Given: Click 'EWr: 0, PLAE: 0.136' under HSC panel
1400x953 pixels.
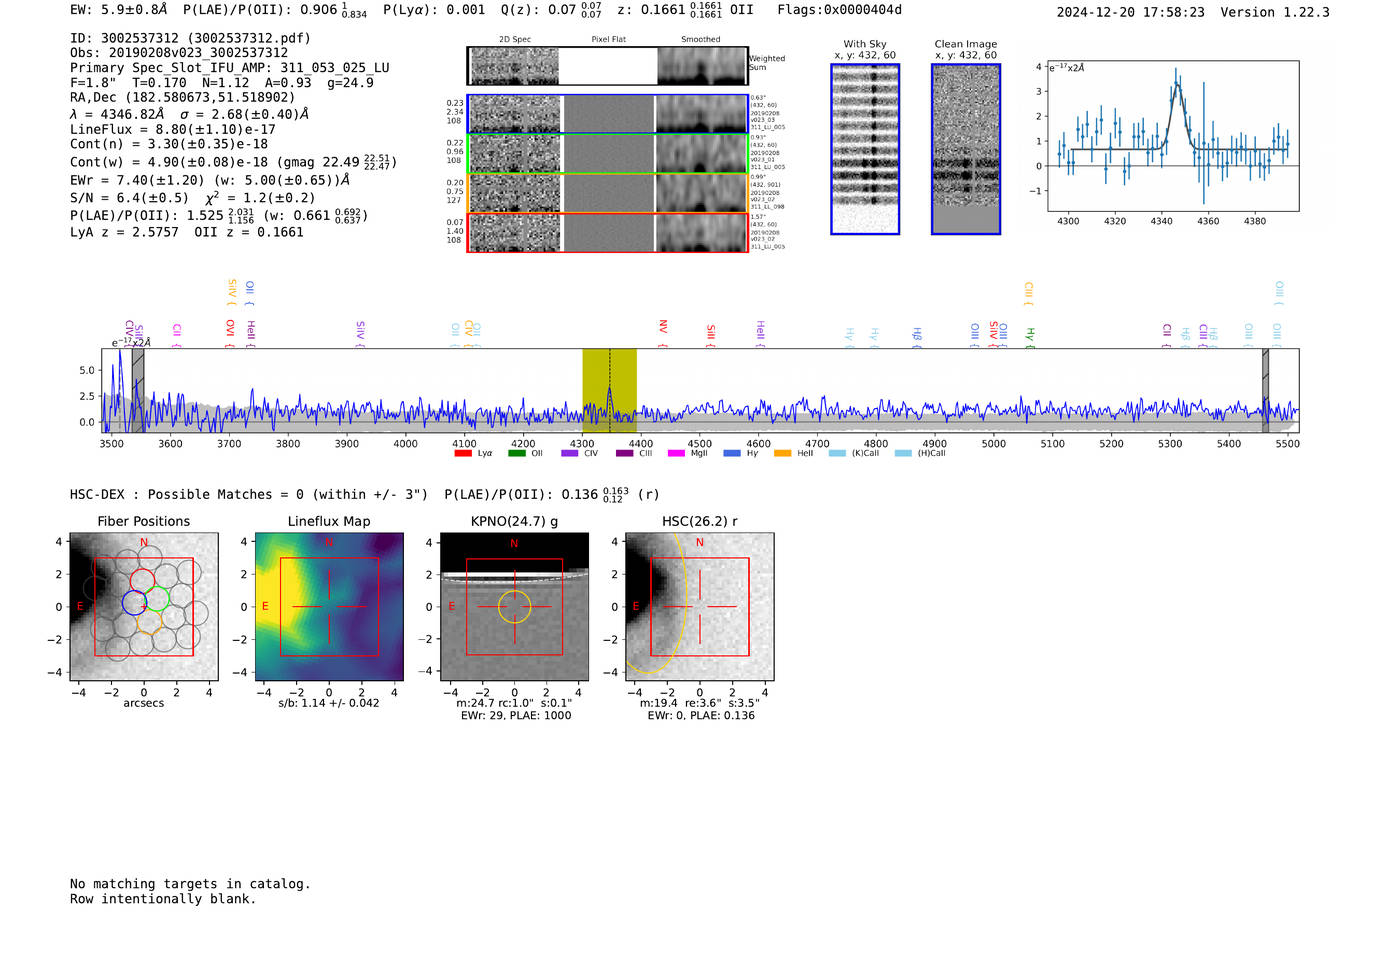Looking at the screenshot, I should 701,716.
